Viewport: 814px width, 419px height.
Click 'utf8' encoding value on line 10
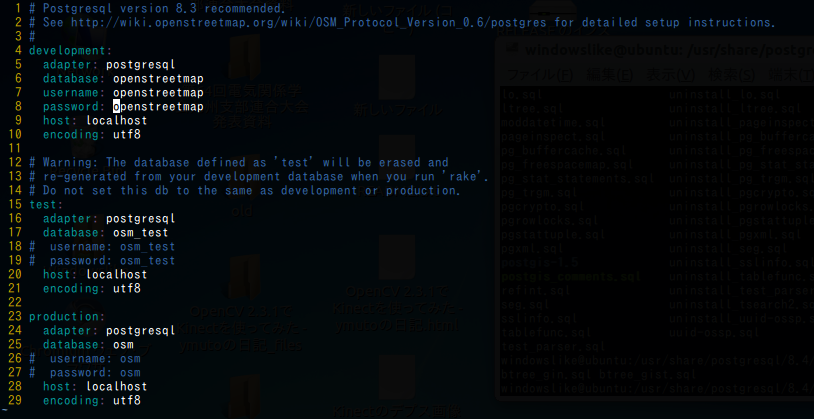pos(127,134)
